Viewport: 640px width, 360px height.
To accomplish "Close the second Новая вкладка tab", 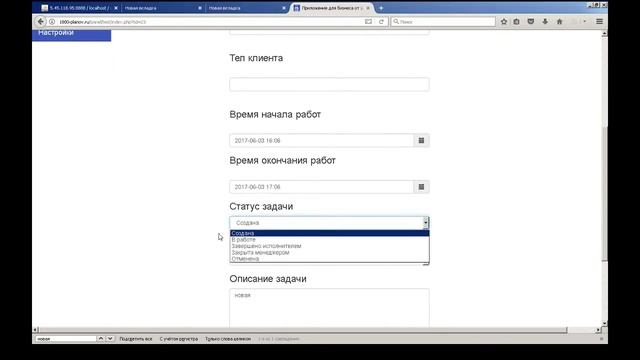I will coord(284,8).
